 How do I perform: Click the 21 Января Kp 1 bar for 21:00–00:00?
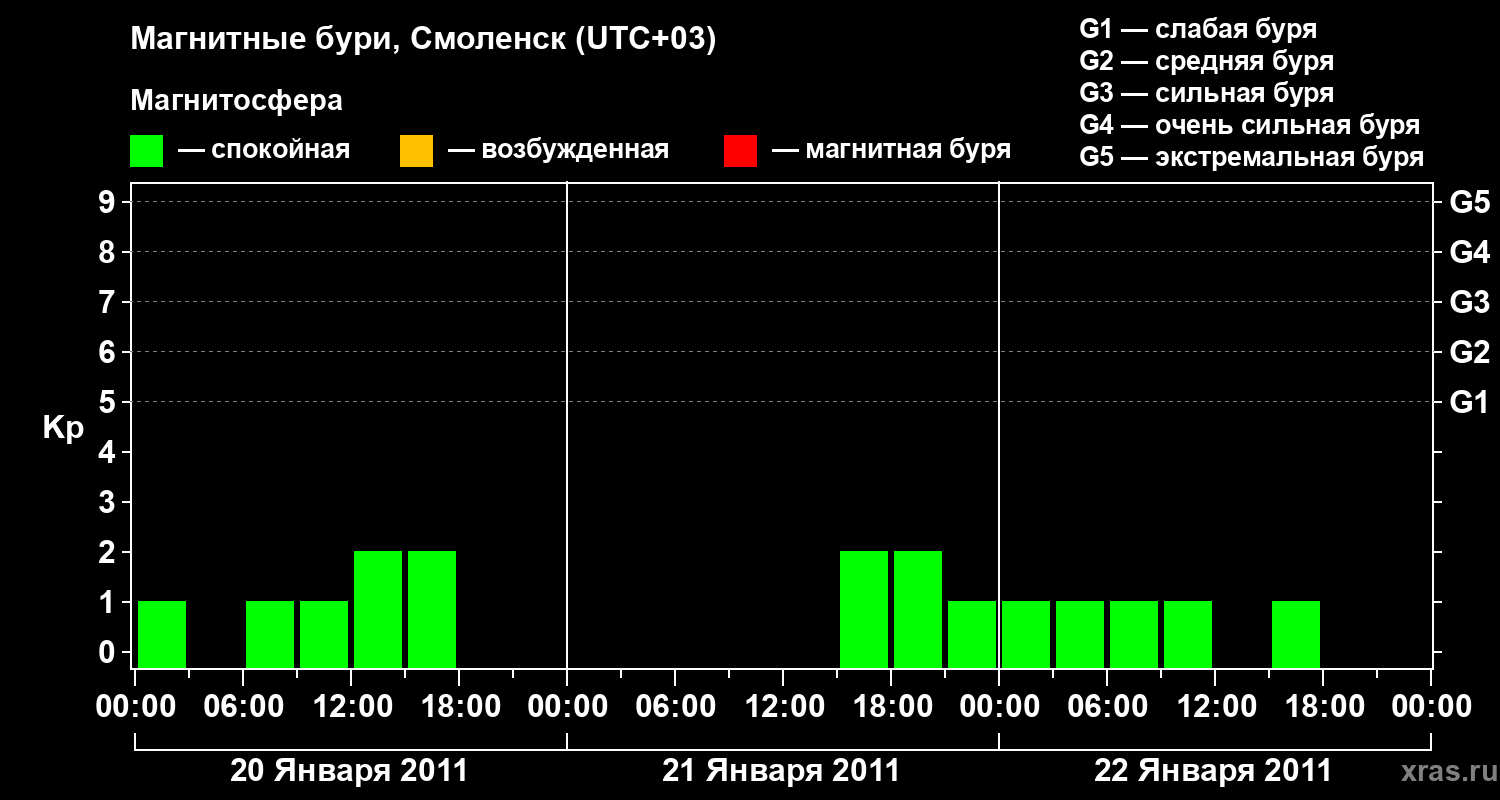[x=972, y=634]
